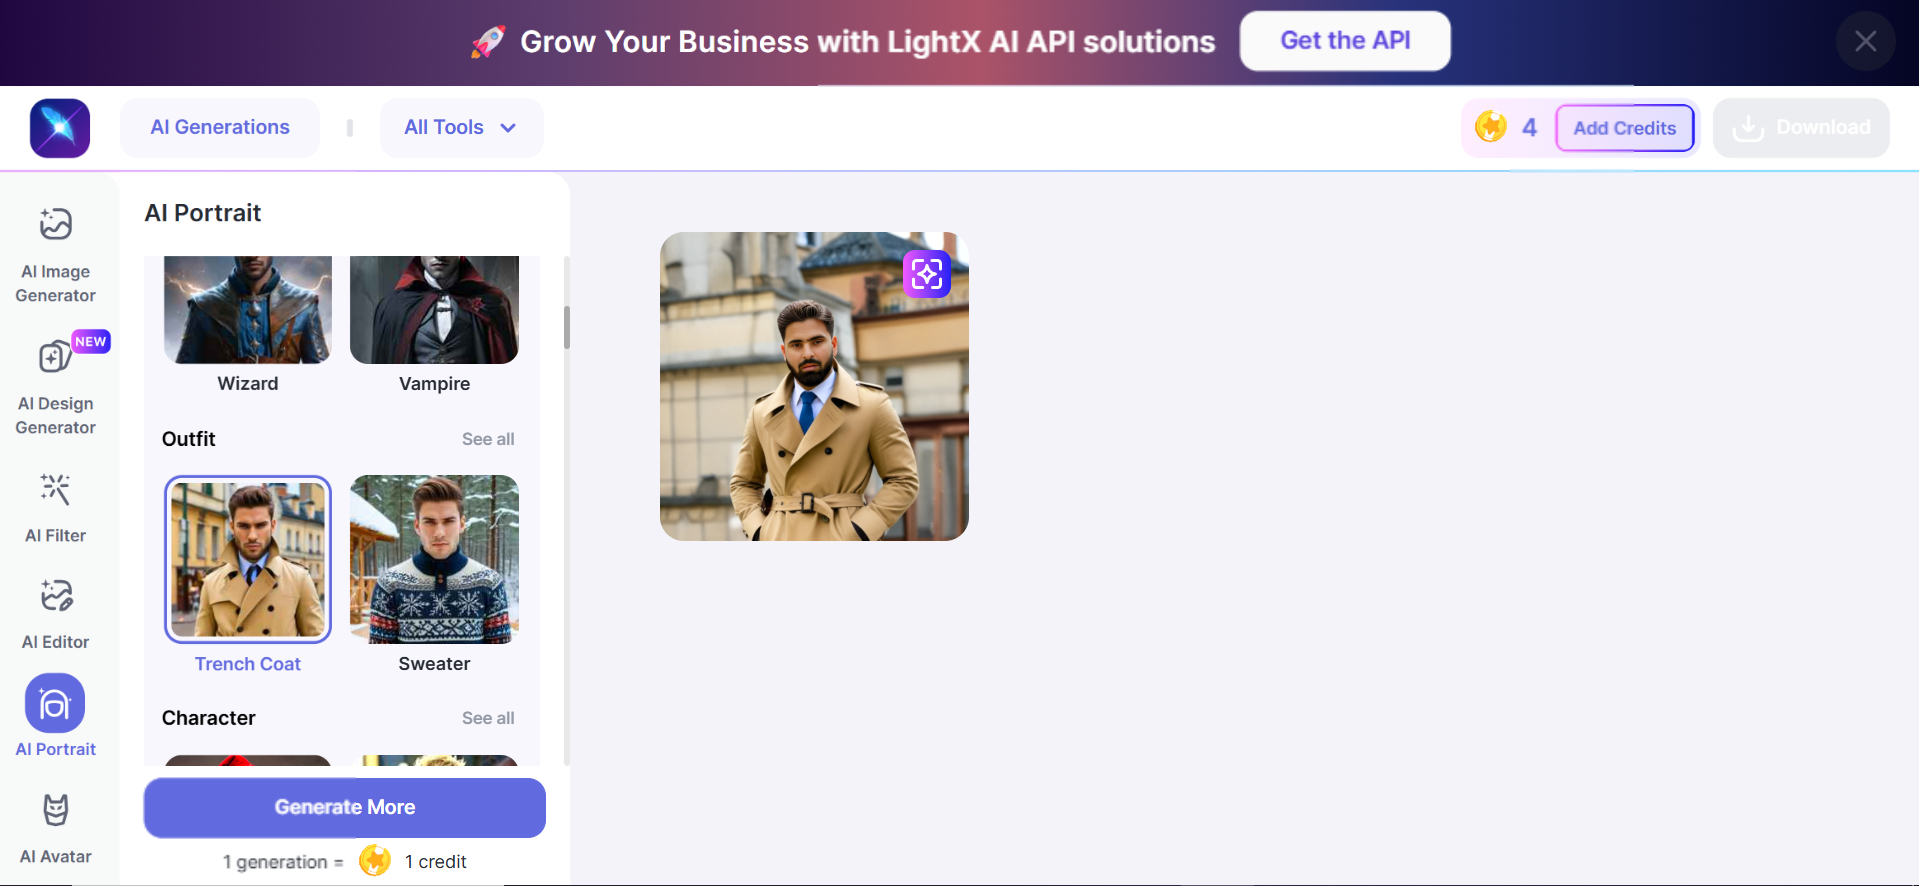This screenshot has width=1919, height=886.
Task: Select the AI Filter tool
Action: 56,507
